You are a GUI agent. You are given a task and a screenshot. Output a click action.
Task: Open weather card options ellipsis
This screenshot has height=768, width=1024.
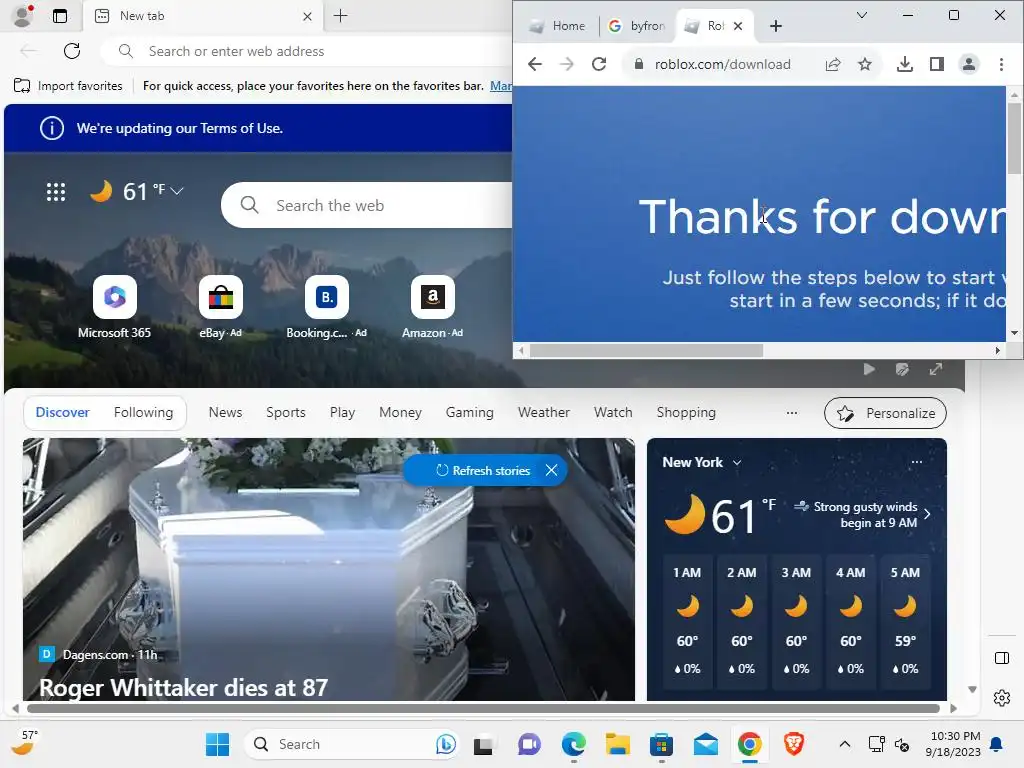(917, 462)
